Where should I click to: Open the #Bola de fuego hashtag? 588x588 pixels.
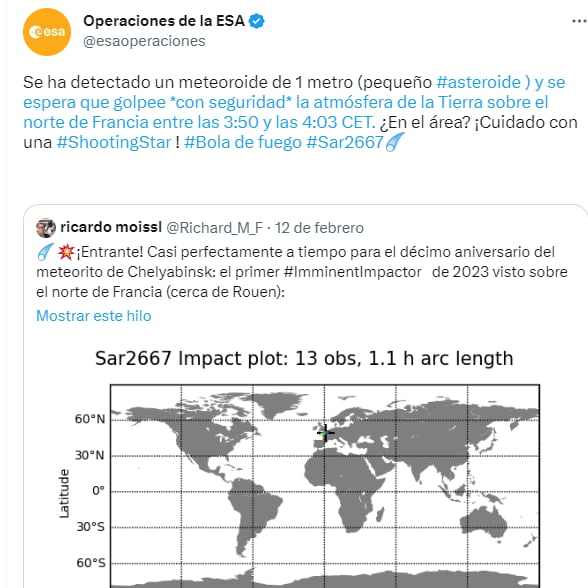point(243,142)
